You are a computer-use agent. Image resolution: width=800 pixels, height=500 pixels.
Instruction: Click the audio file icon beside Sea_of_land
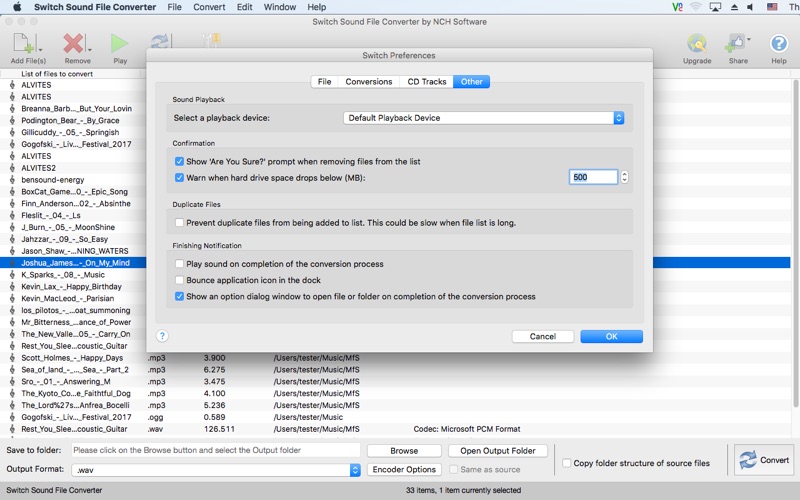point(12,369)
